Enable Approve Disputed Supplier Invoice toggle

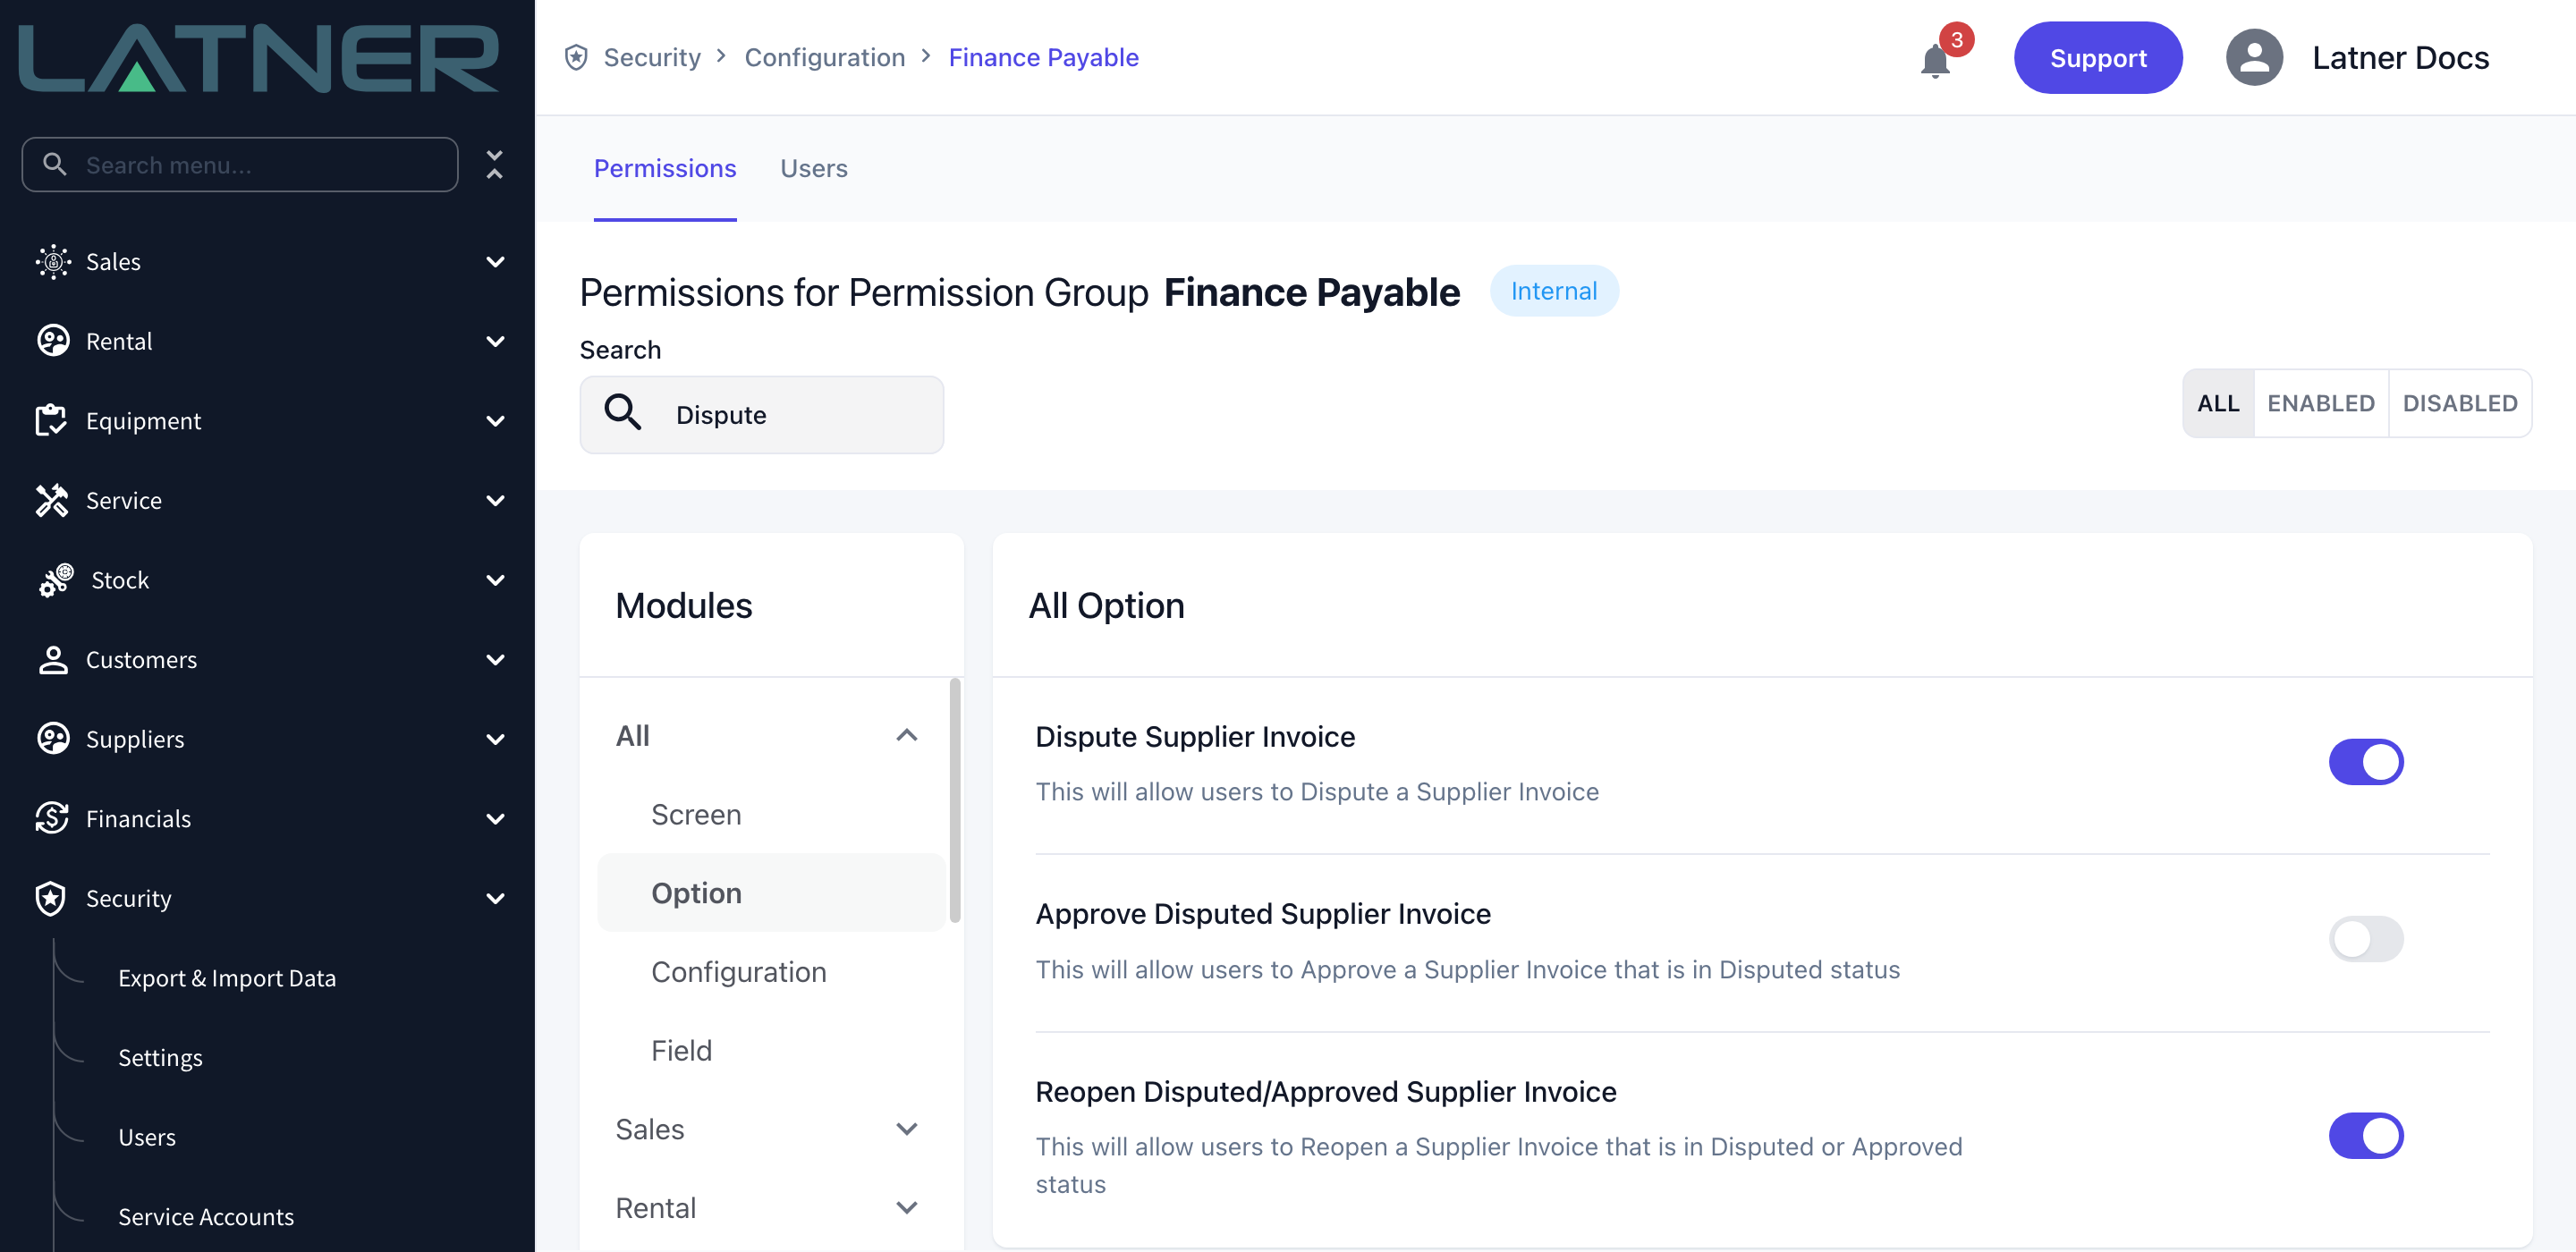pos(2365,939)
